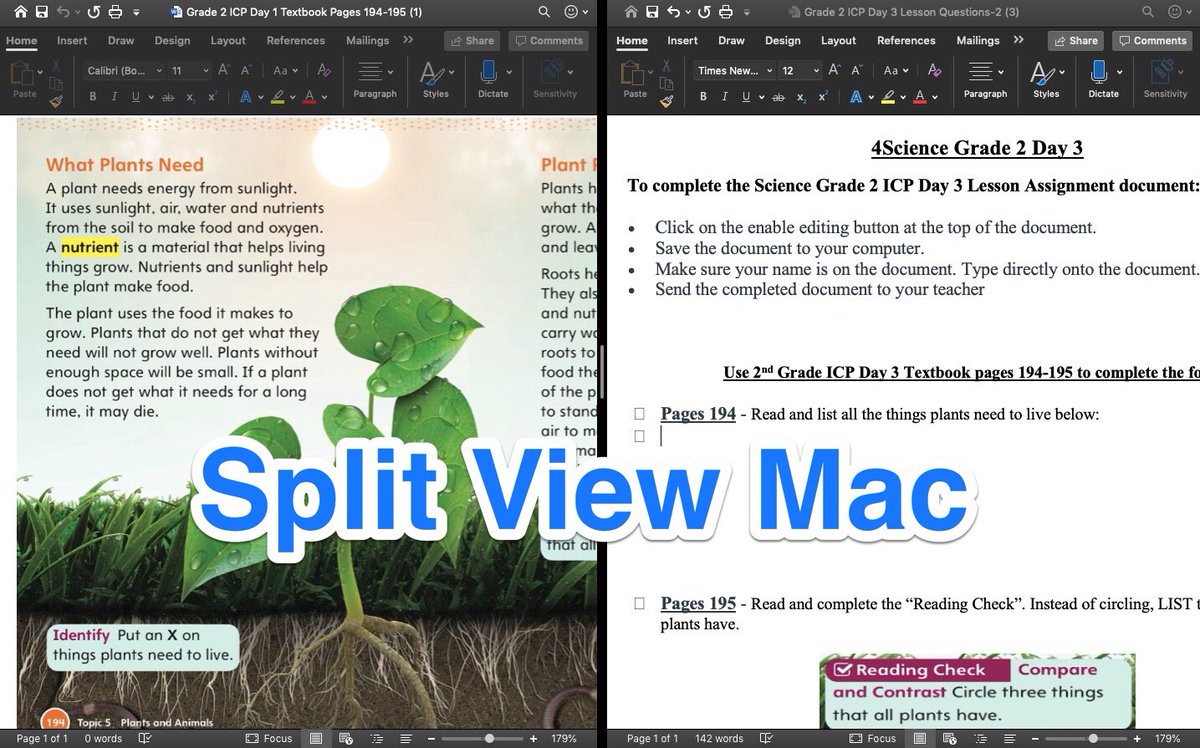1200x748 pixels.
Task: Open Times New Roman font dropdown in right window
Action: pos(769,71)
